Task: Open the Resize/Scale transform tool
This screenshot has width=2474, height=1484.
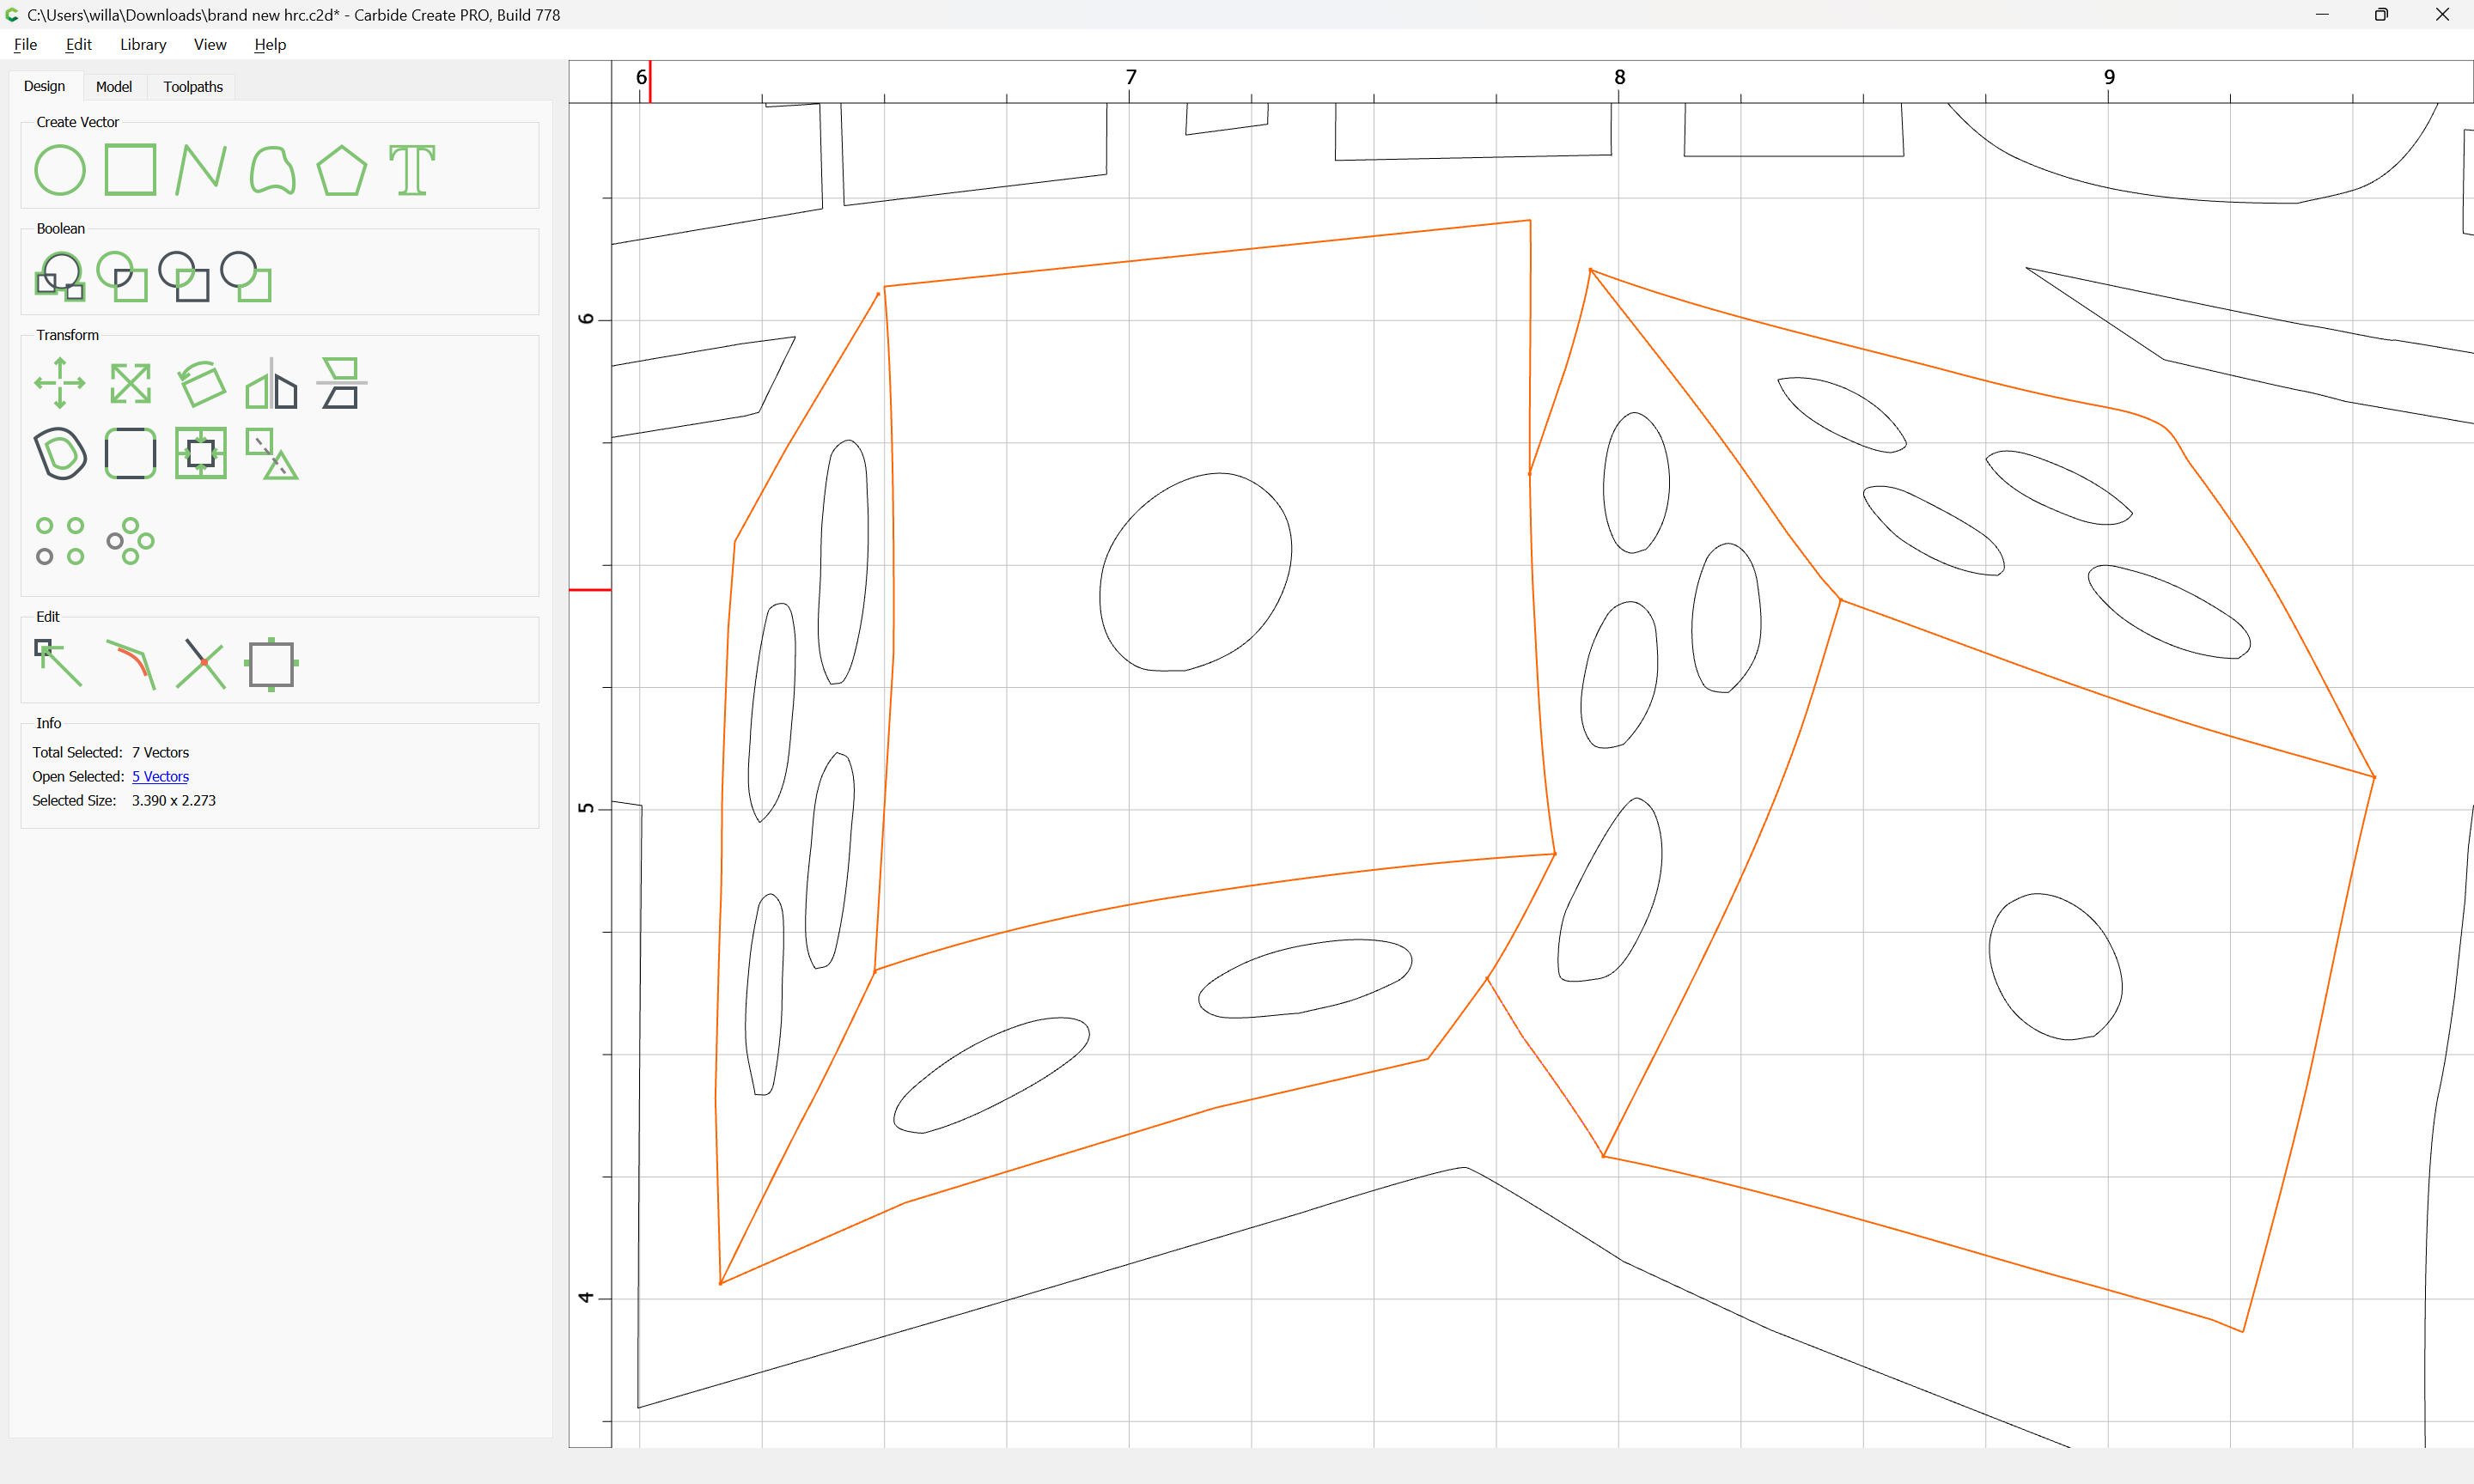Action: pos(130,383)
